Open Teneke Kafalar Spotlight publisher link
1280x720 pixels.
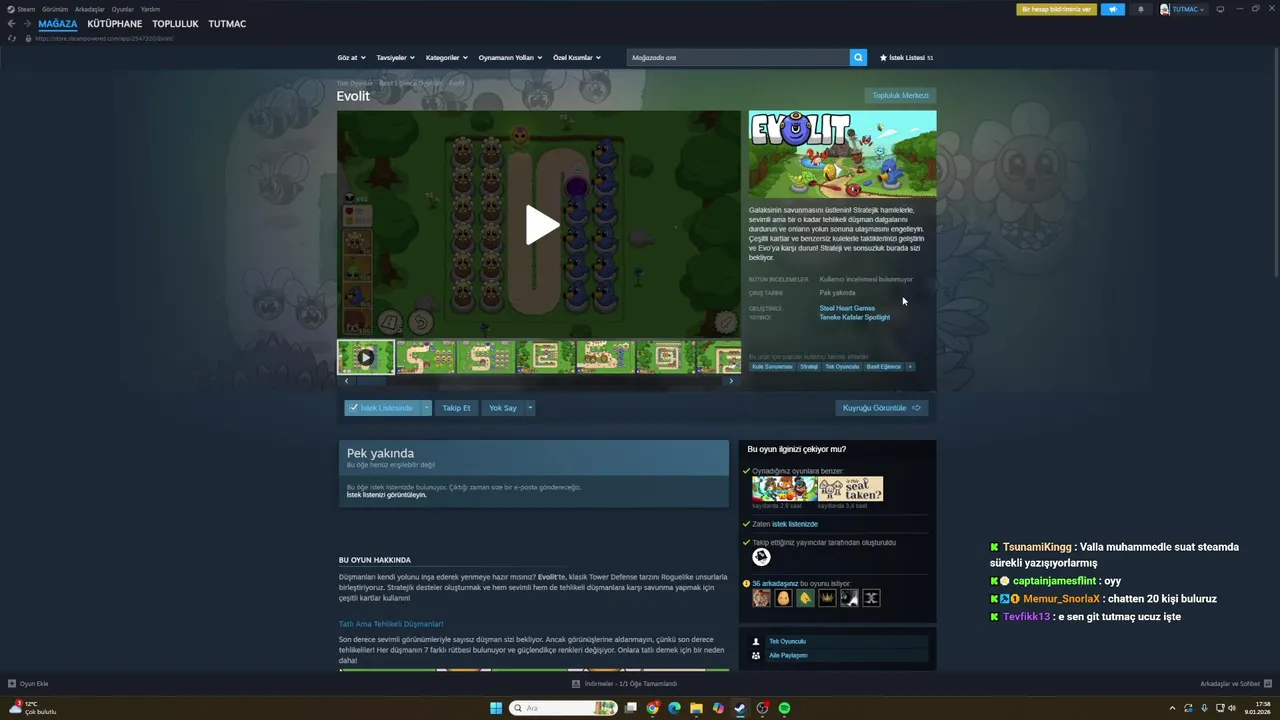click(x=854, y=317)
